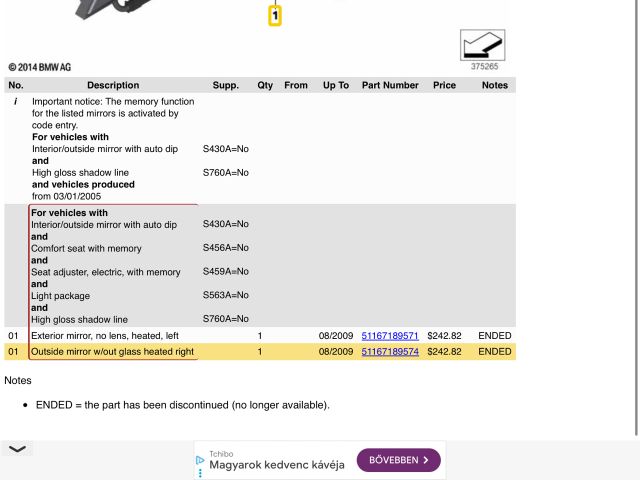Open part number 51167189574 link
This screenshot has height=480, width=640.
(x=390, y=352)
